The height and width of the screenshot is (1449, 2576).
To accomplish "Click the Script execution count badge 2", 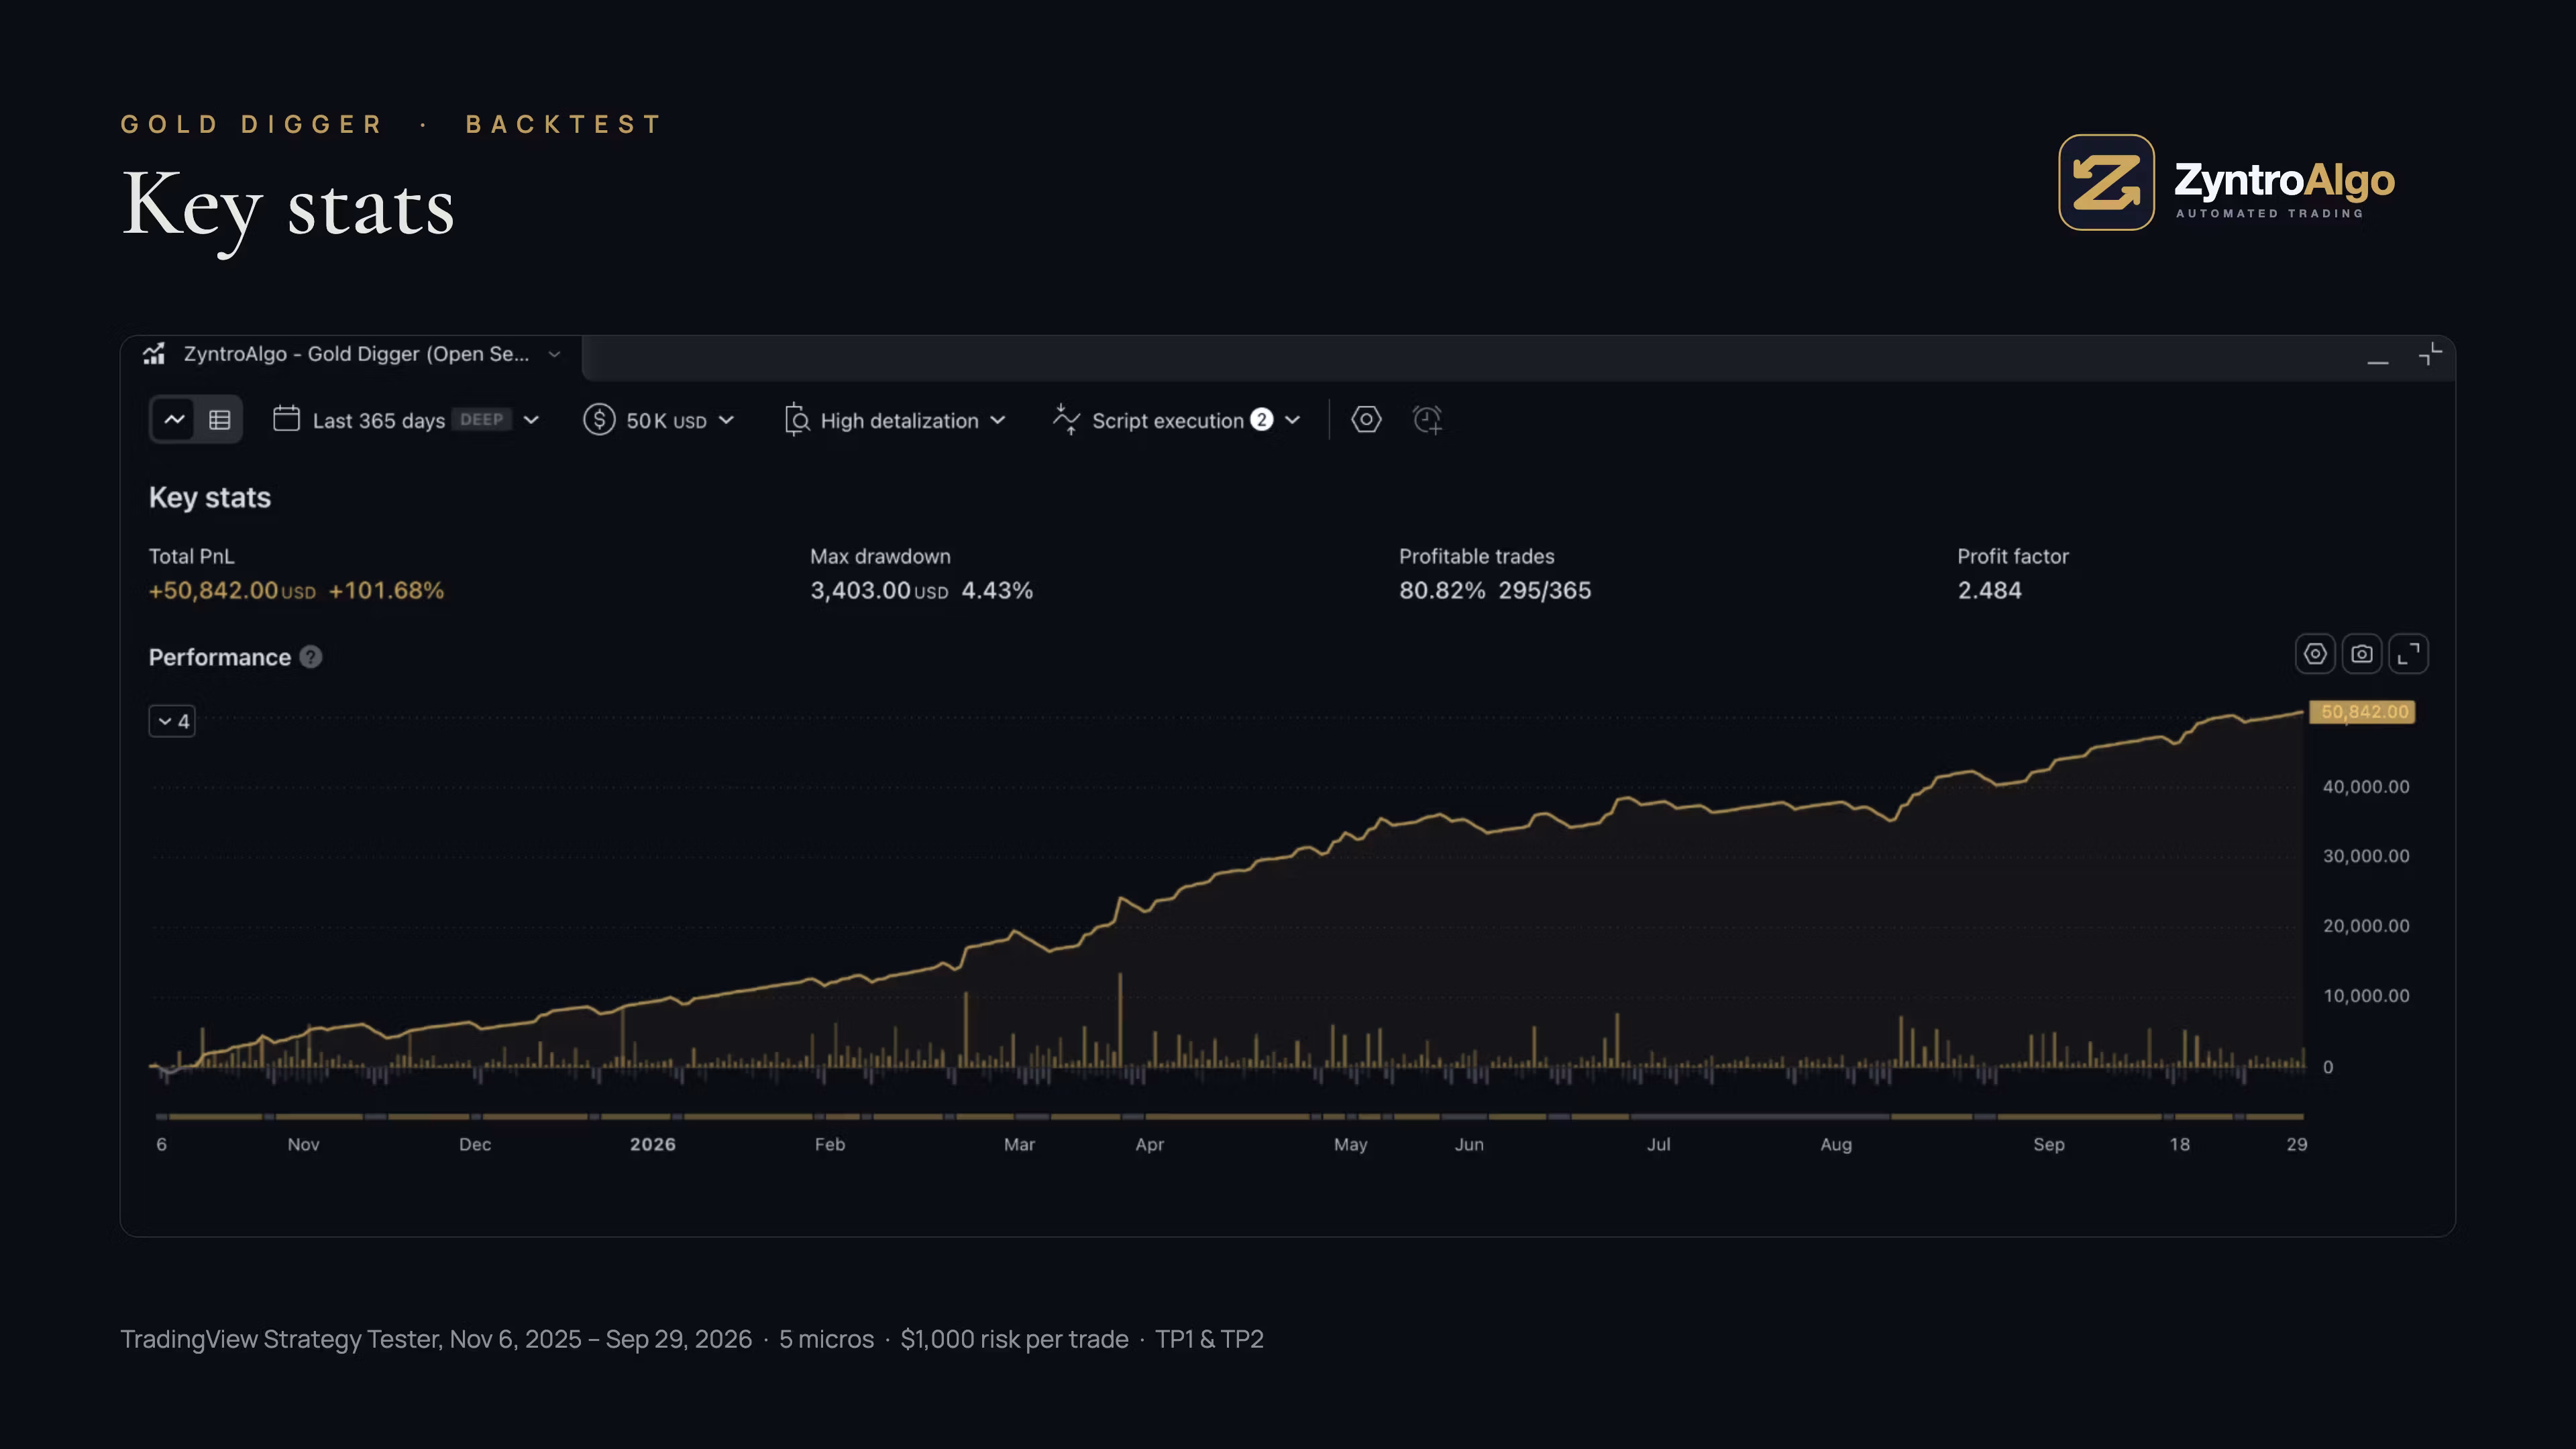I will (1262, 420).
